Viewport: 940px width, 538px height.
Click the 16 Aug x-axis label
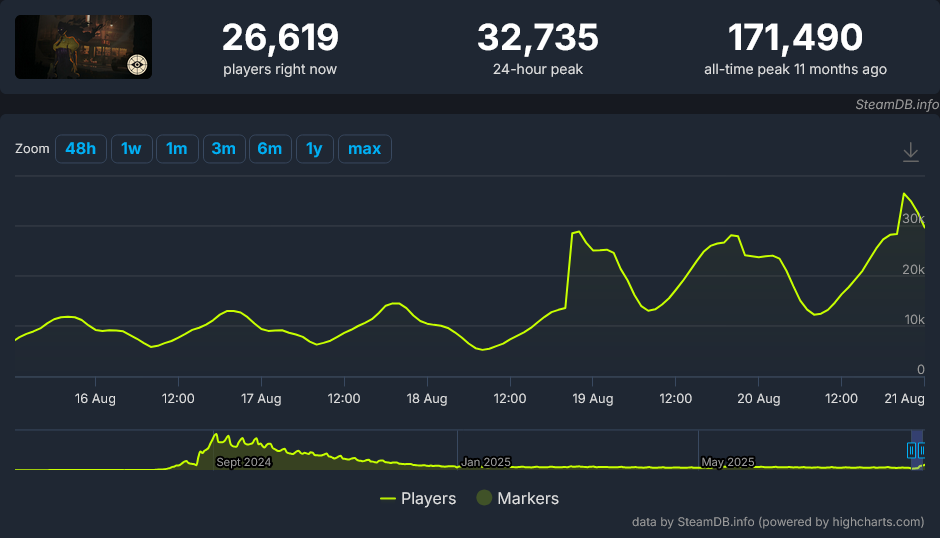click(x=95, y=399)
